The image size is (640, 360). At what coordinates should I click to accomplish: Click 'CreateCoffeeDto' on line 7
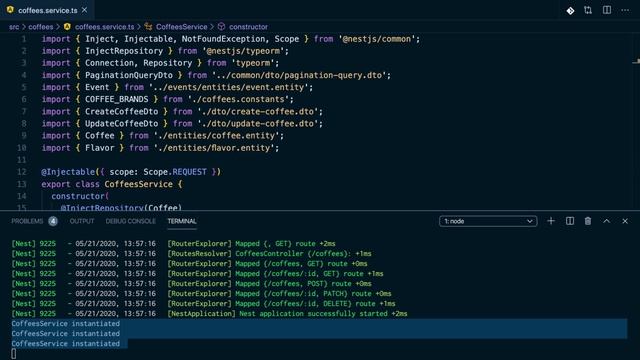(x=121, y=111)
